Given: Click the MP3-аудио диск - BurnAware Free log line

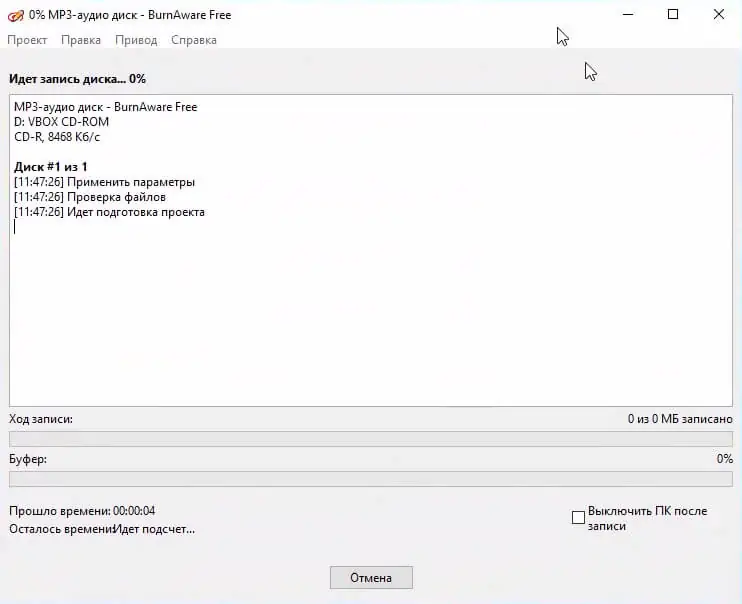Looking at the screenshot, I should click(106, 107).
